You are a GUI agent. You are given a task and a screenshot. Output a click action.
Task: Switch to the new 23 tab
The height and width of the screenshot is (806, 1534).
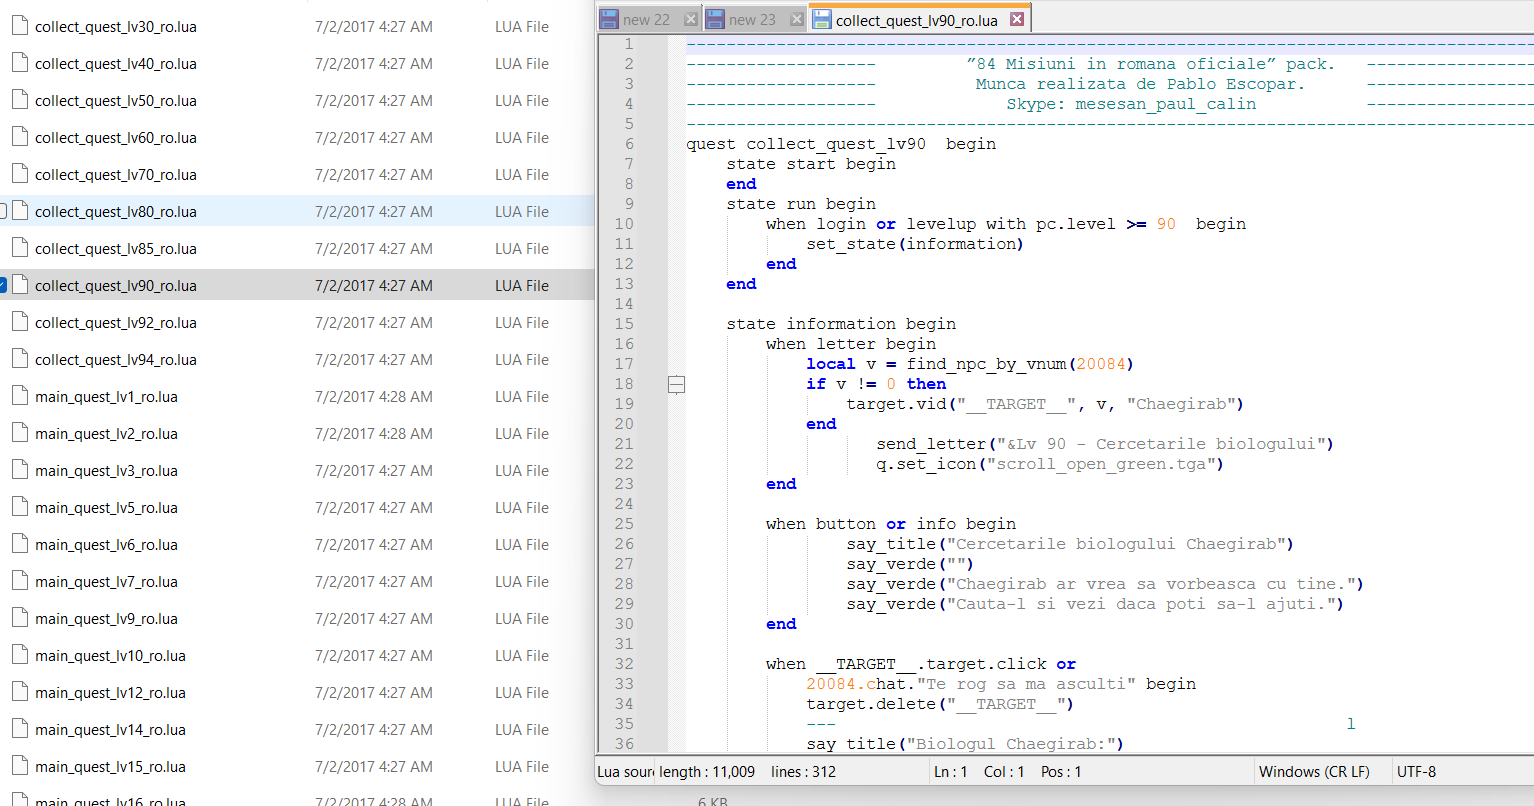752,19
